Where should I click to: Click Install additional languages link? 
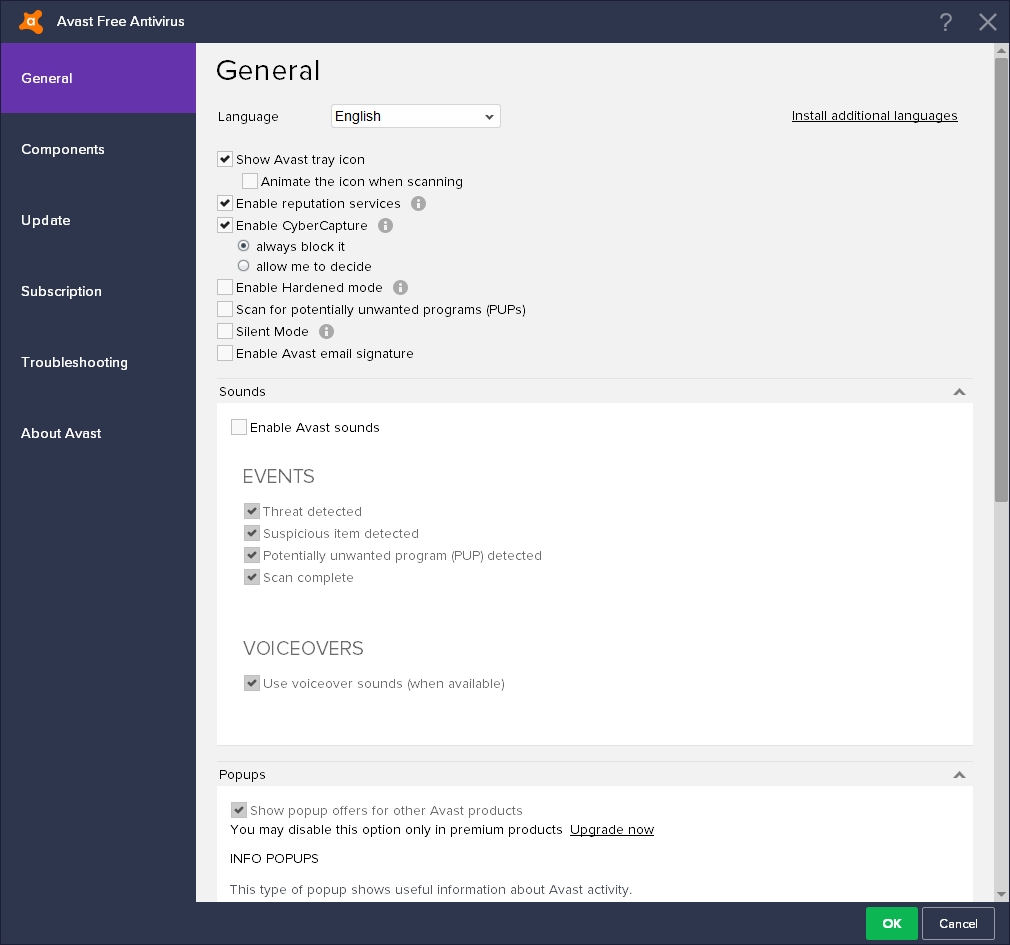click(x=874, y=116)
